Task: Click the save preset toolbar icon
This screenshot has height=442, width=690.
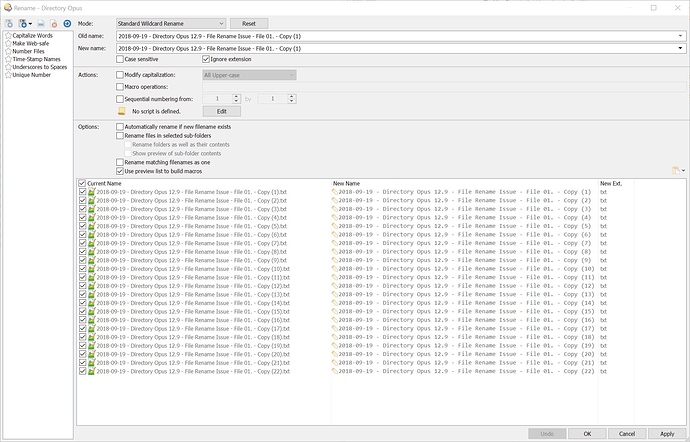Action: click(9, 24)
